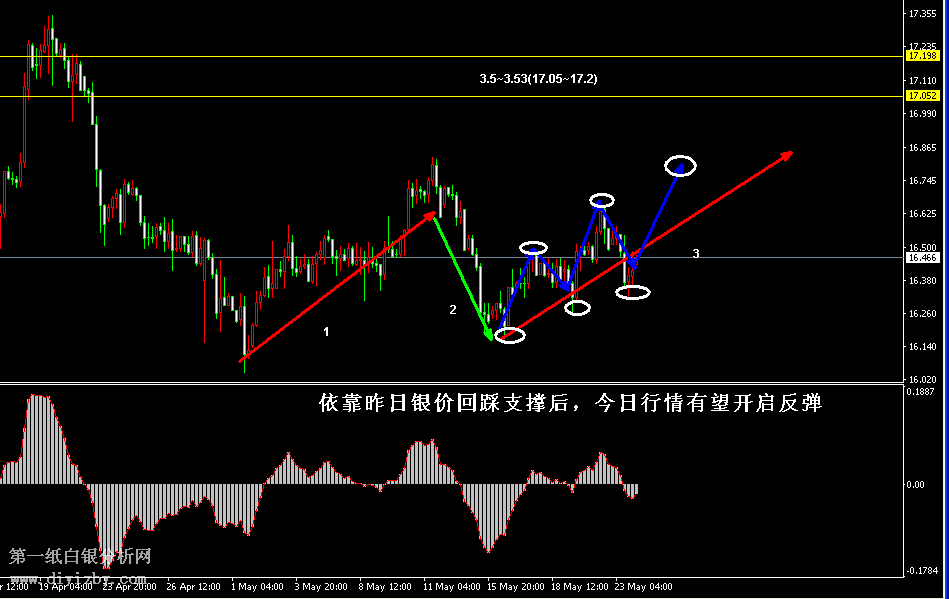The image size is (949, 599).
Task: Select the green downward arrow line
Action: coord(465,278)
